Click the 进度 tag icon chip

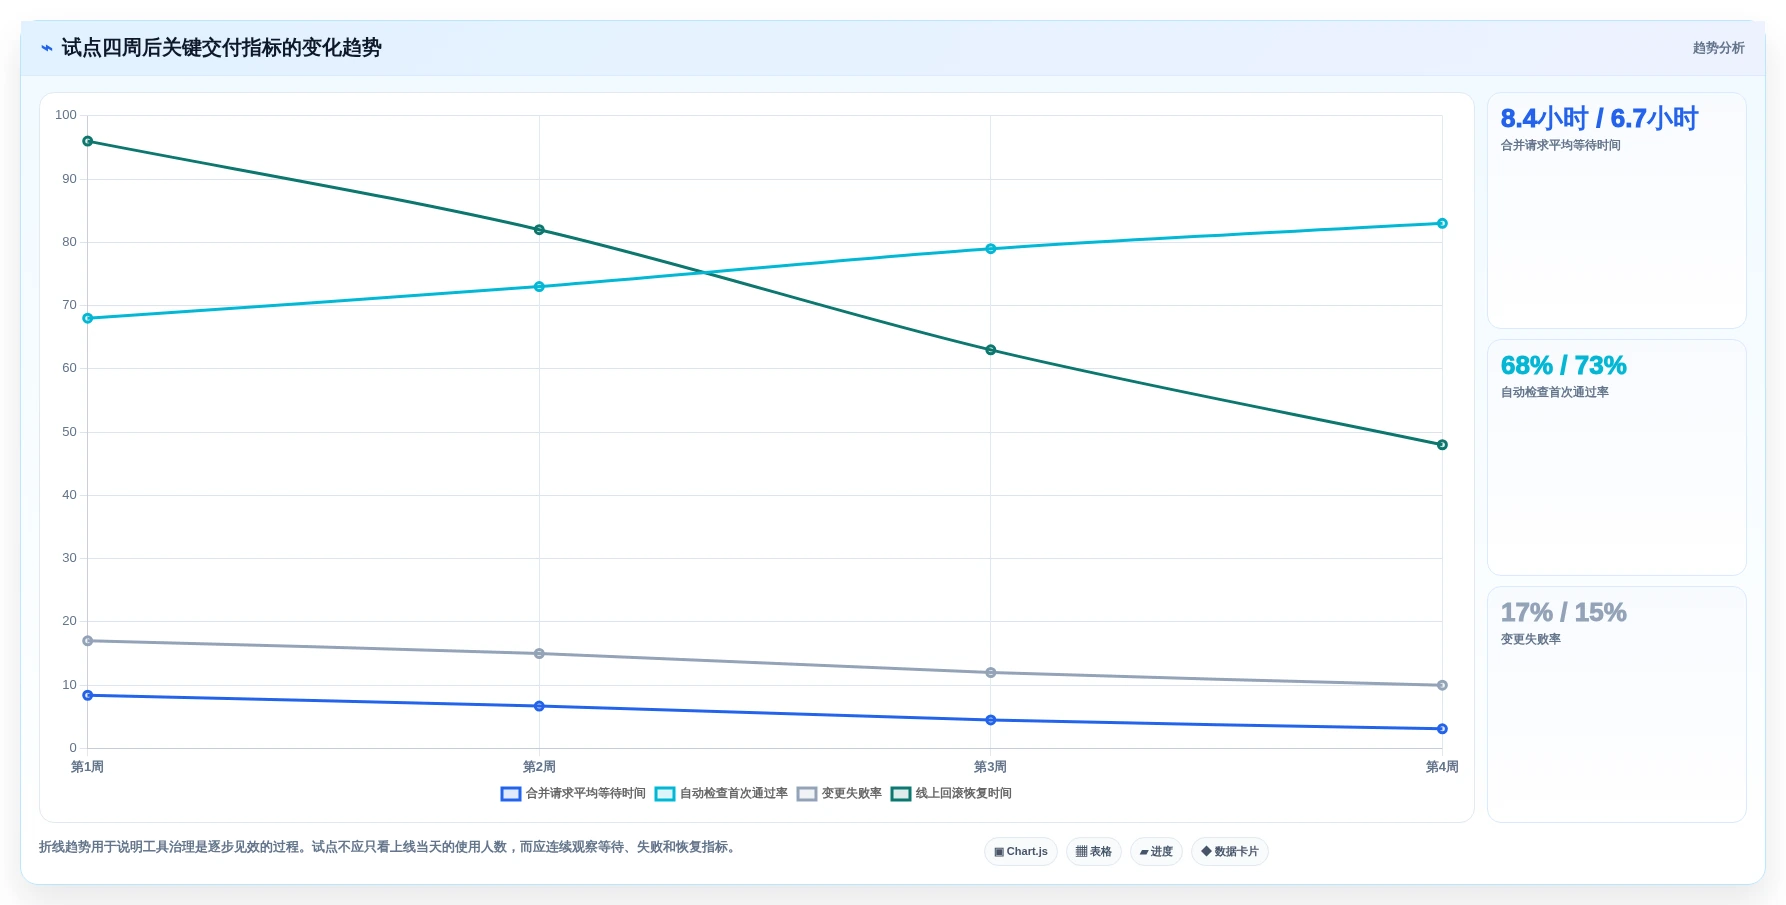pyautogui.click(x=1156, y=852)
